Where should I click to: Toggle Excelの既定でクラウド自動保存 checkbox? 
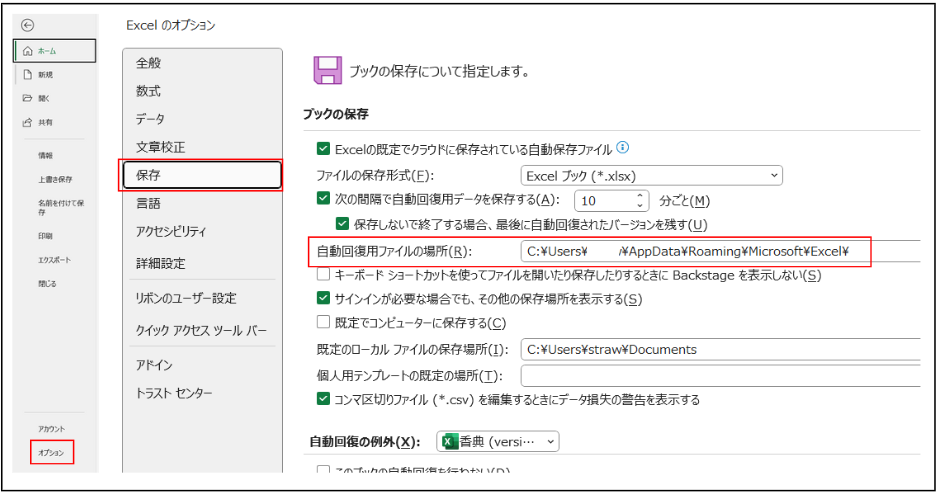(323, 149)
